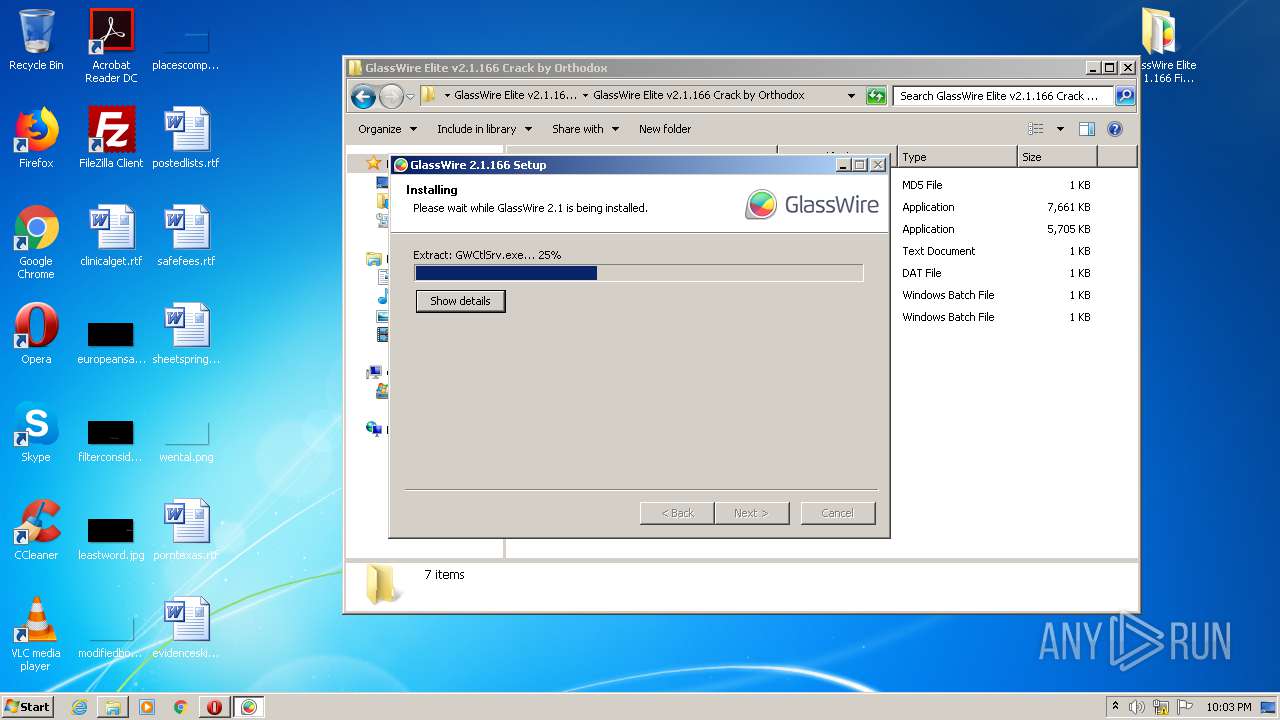The image size is (1280, 720).
Task: Click New folder toolbar button
Action: point(665,129)
